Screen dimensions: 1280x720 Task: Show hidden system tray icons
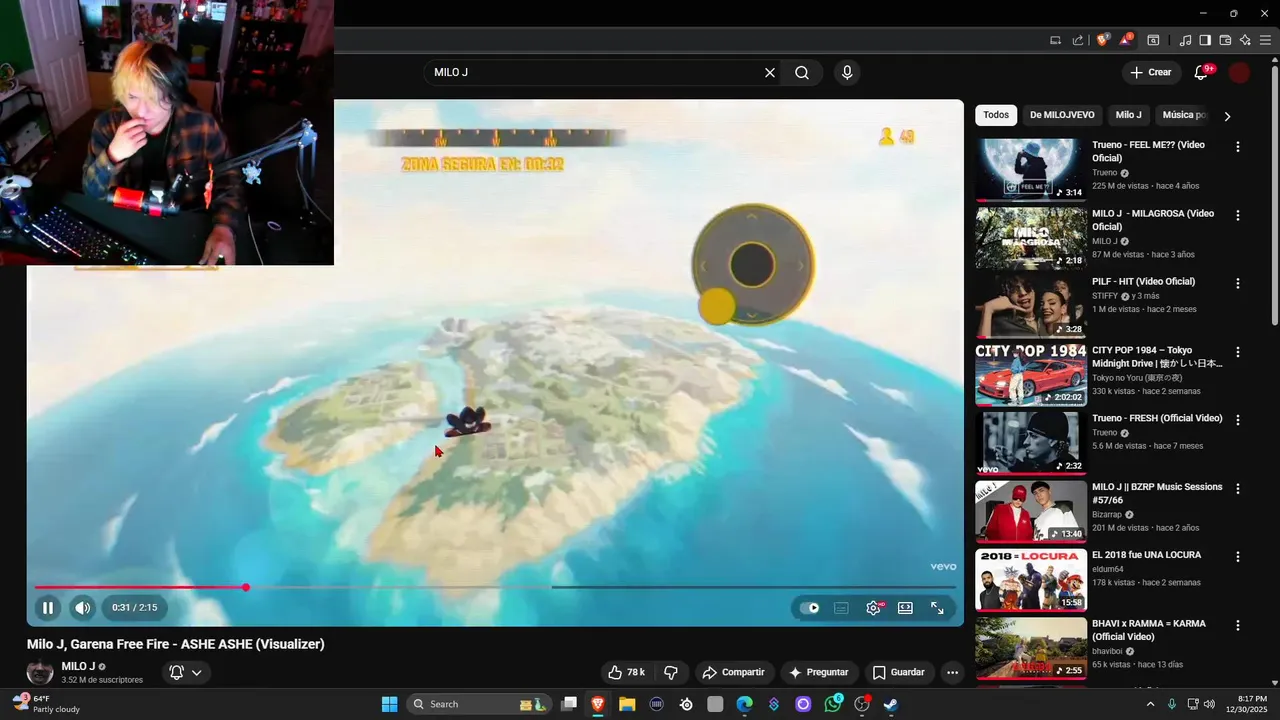[1150, 704]
